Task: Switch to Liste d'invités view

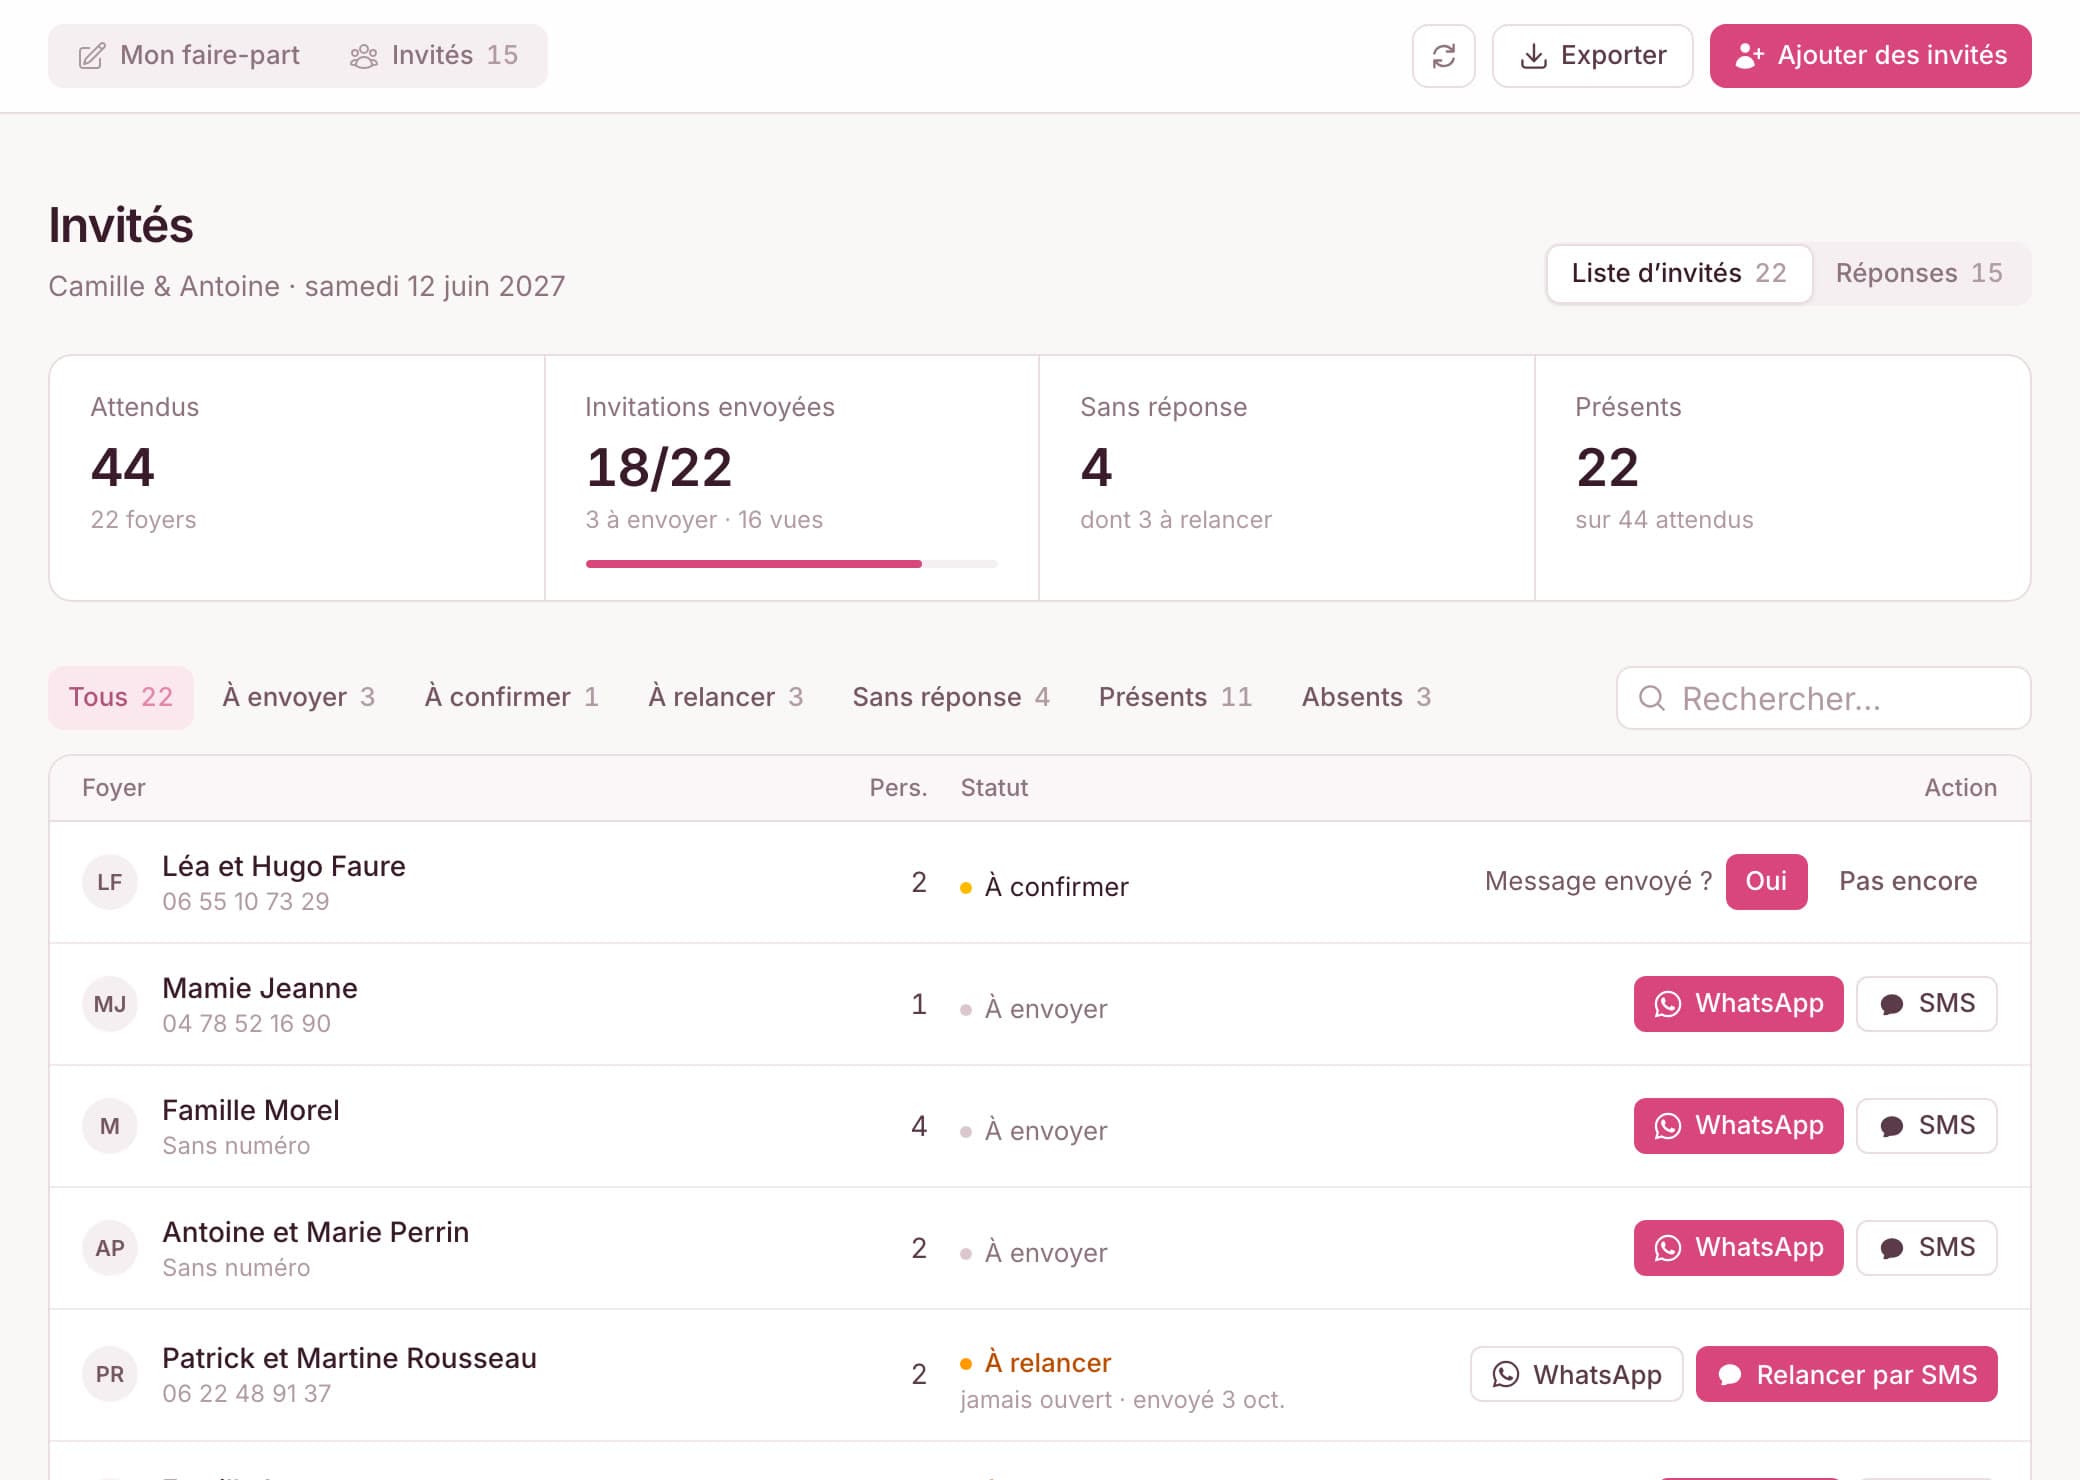Action: [x=1679, y=274]
